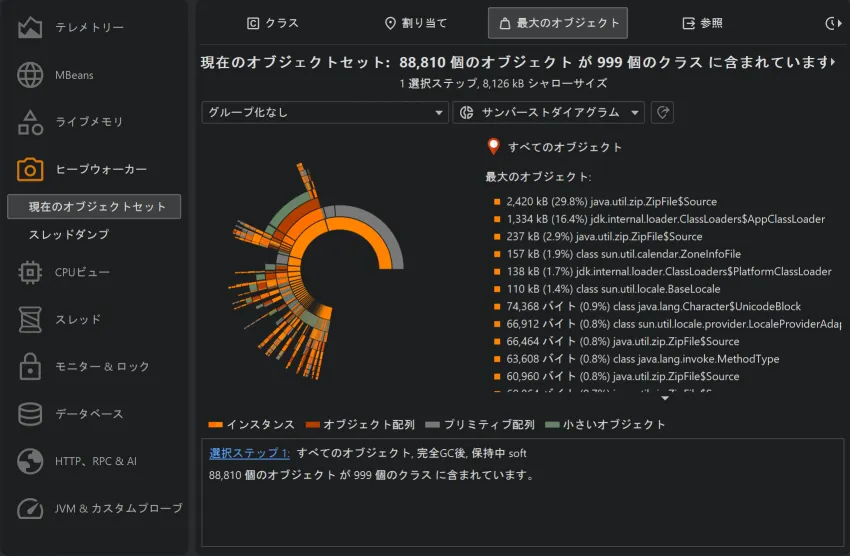850x556 pixels.
Task: Select 現在のオブジェクトセット in the sidebar
Action: 94,206
